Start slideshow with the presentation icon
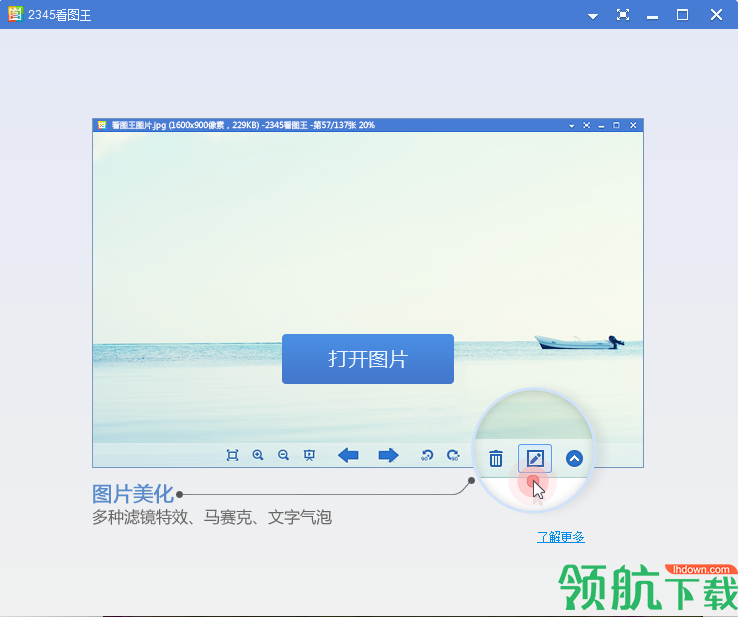Viewport: 738px width, 617px height. pyautogui.click(x=309, y=455)
